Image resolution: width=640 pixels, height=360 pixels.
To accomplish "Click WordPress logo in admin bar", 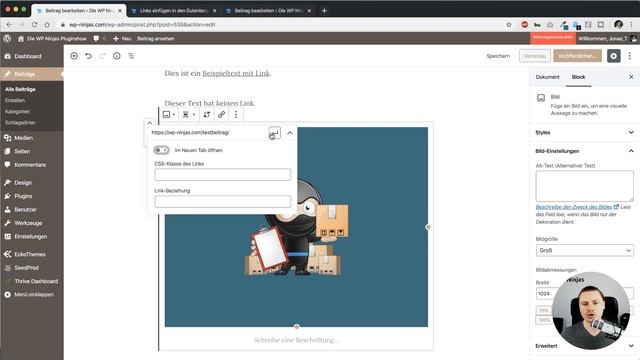I will [x=7, y=38].
